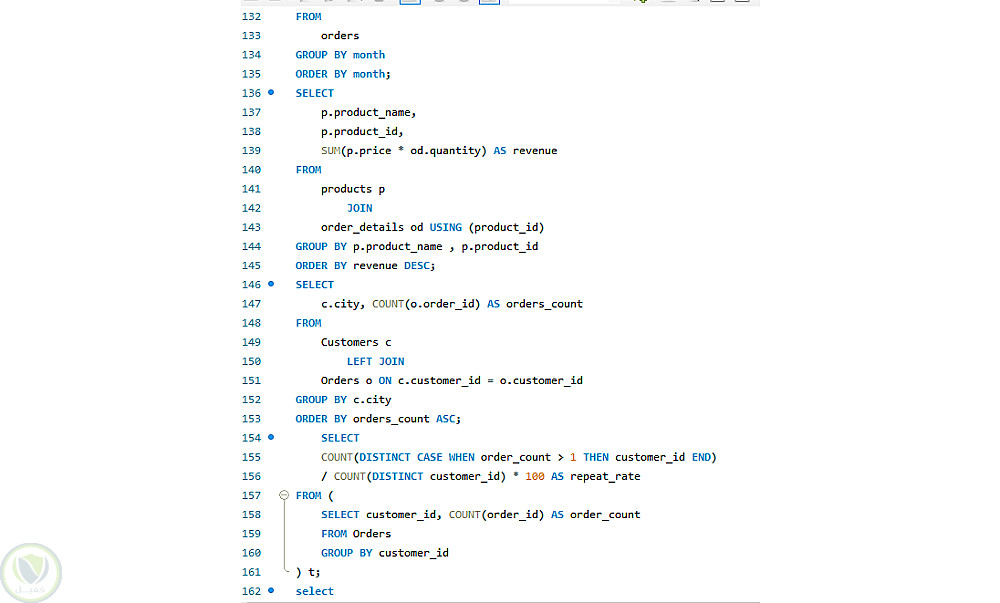The image size is (1000, 603).
Task: Click lowercase 'select' on line 162
Action: 314,591
